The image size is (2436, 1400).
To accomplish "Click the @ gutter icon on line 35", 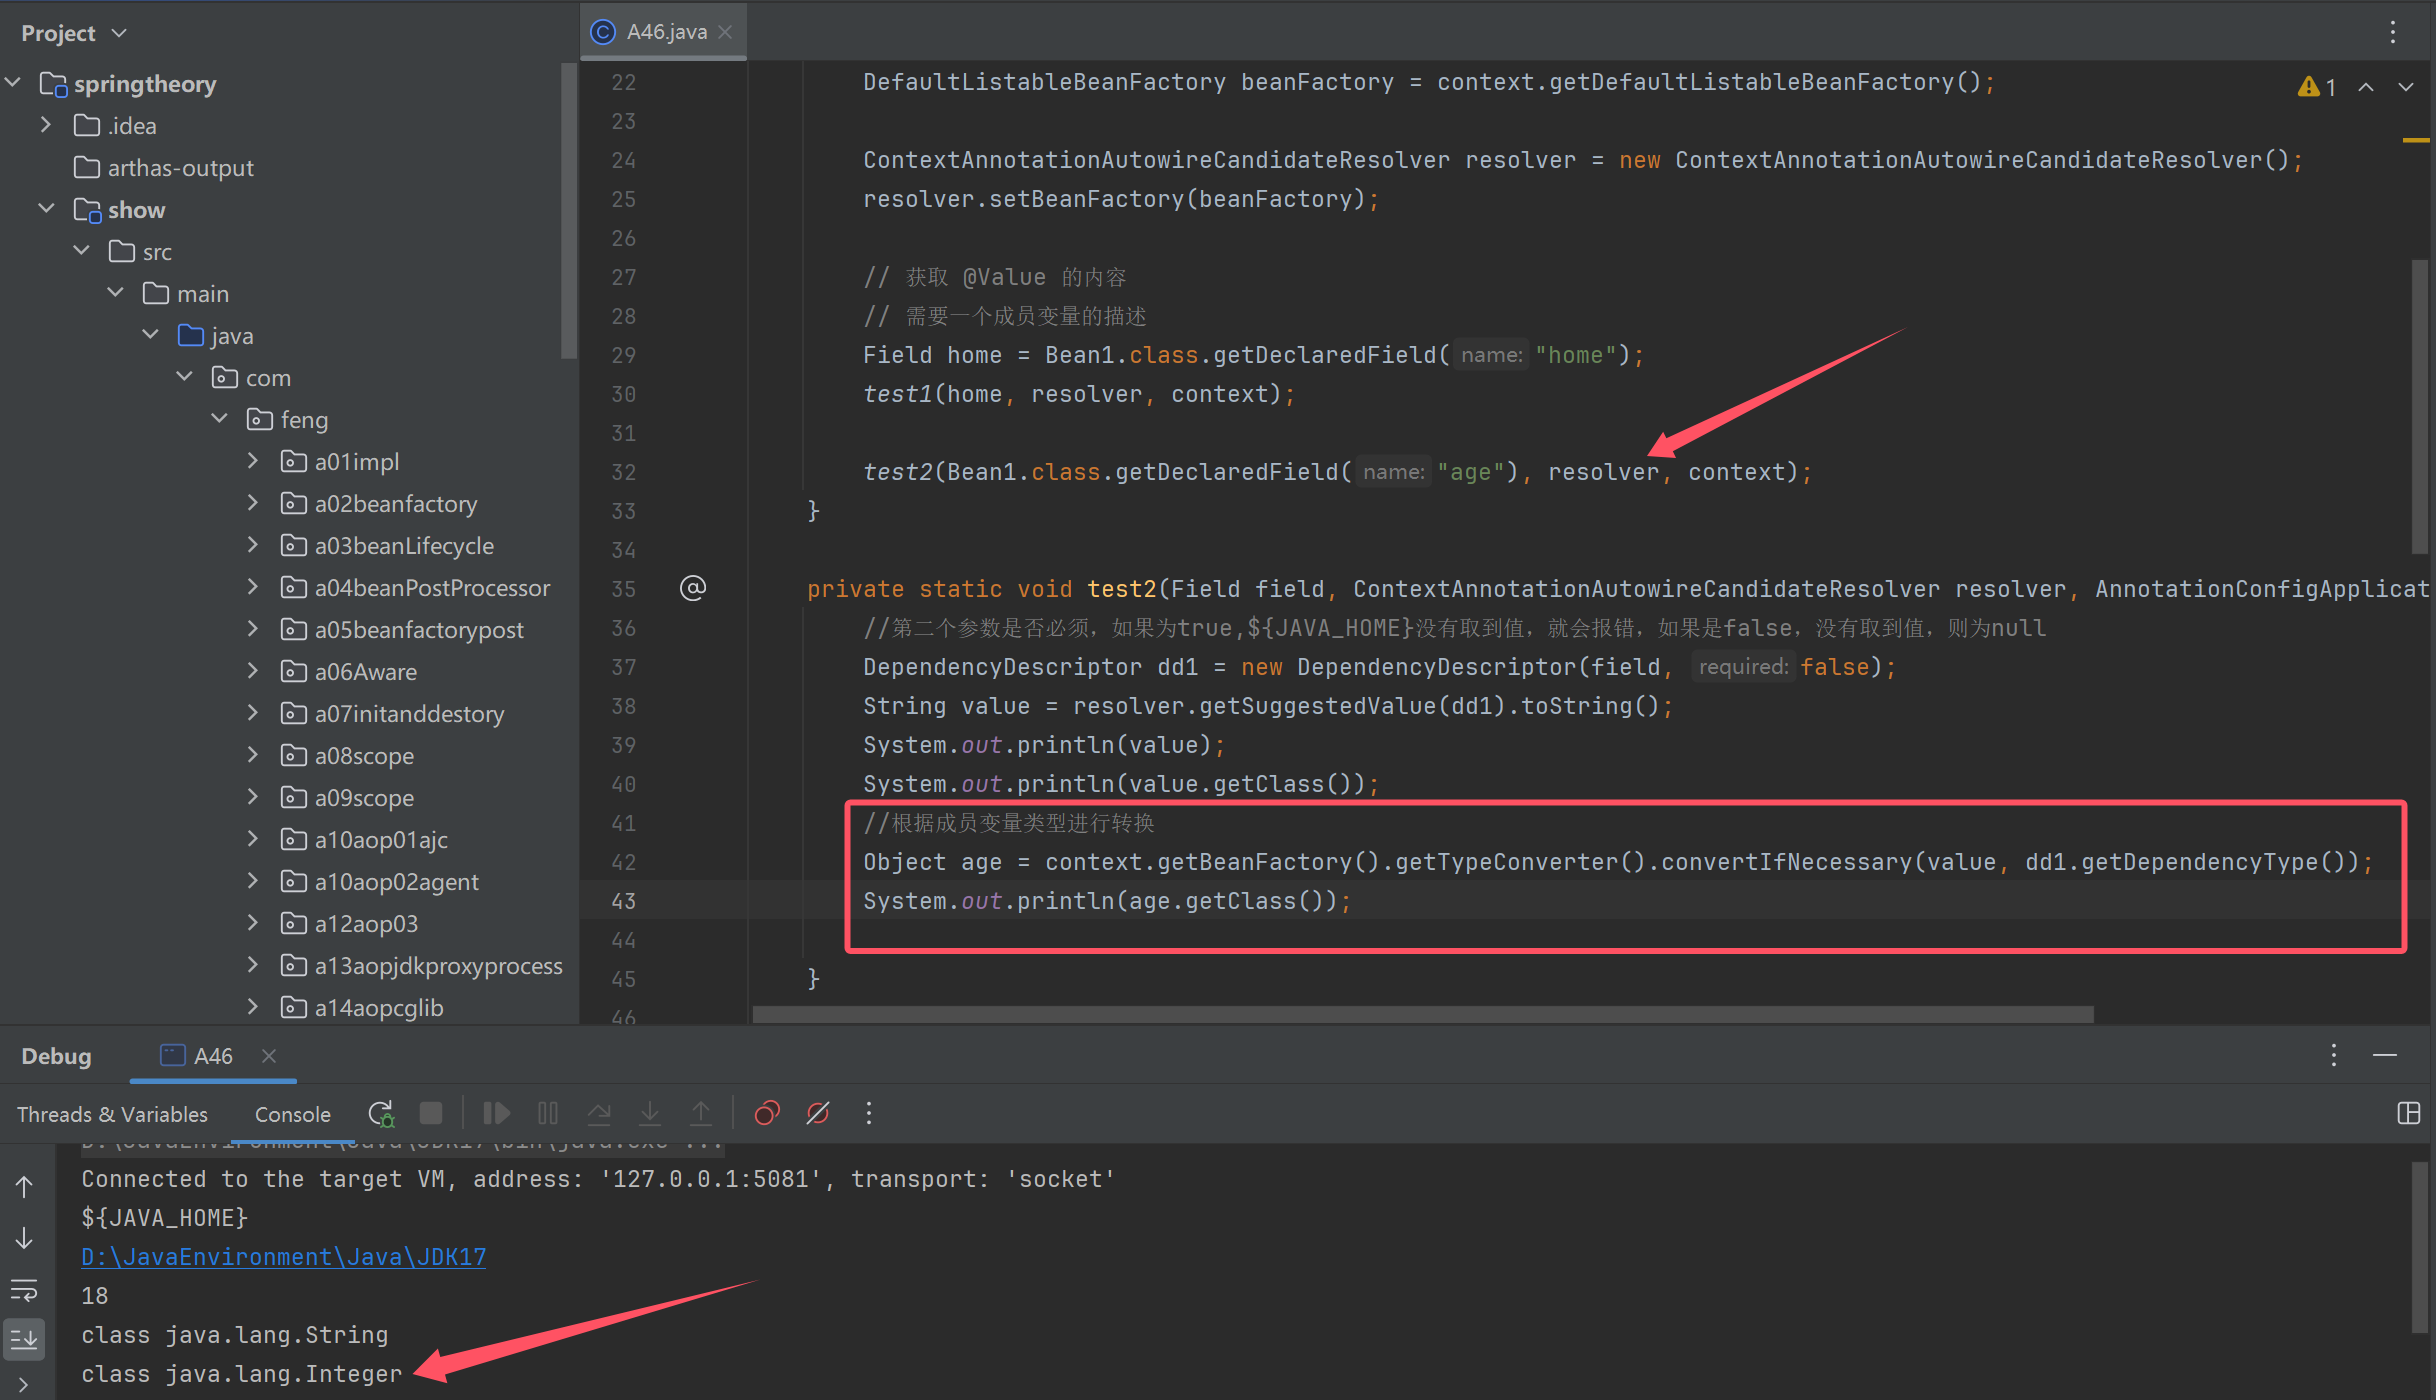I will coord(693,588).
